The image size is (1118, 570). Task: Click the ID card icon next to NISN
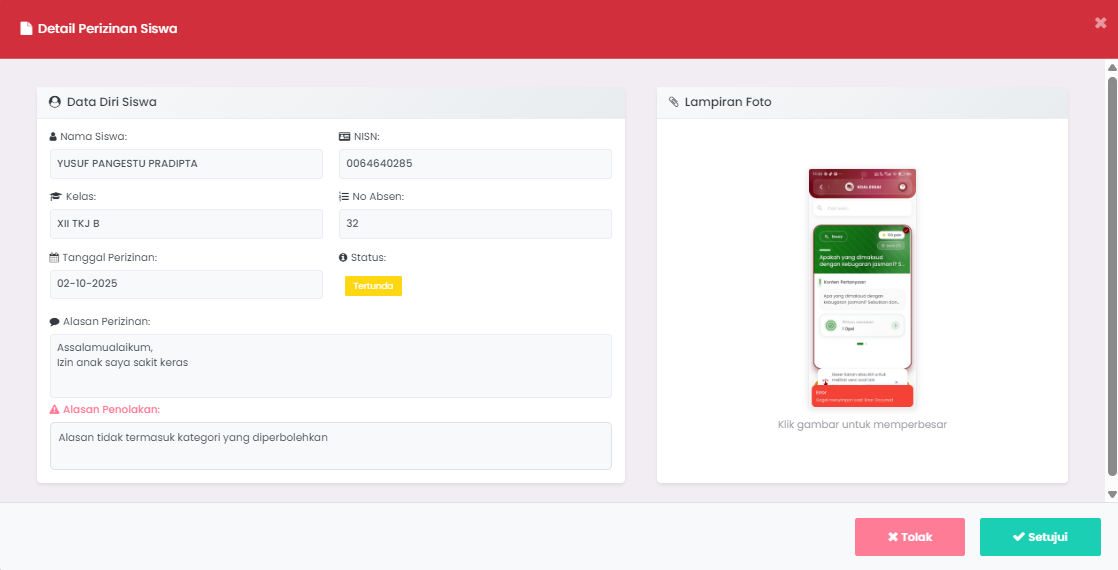pyautogui.click(x=345, y=137)
